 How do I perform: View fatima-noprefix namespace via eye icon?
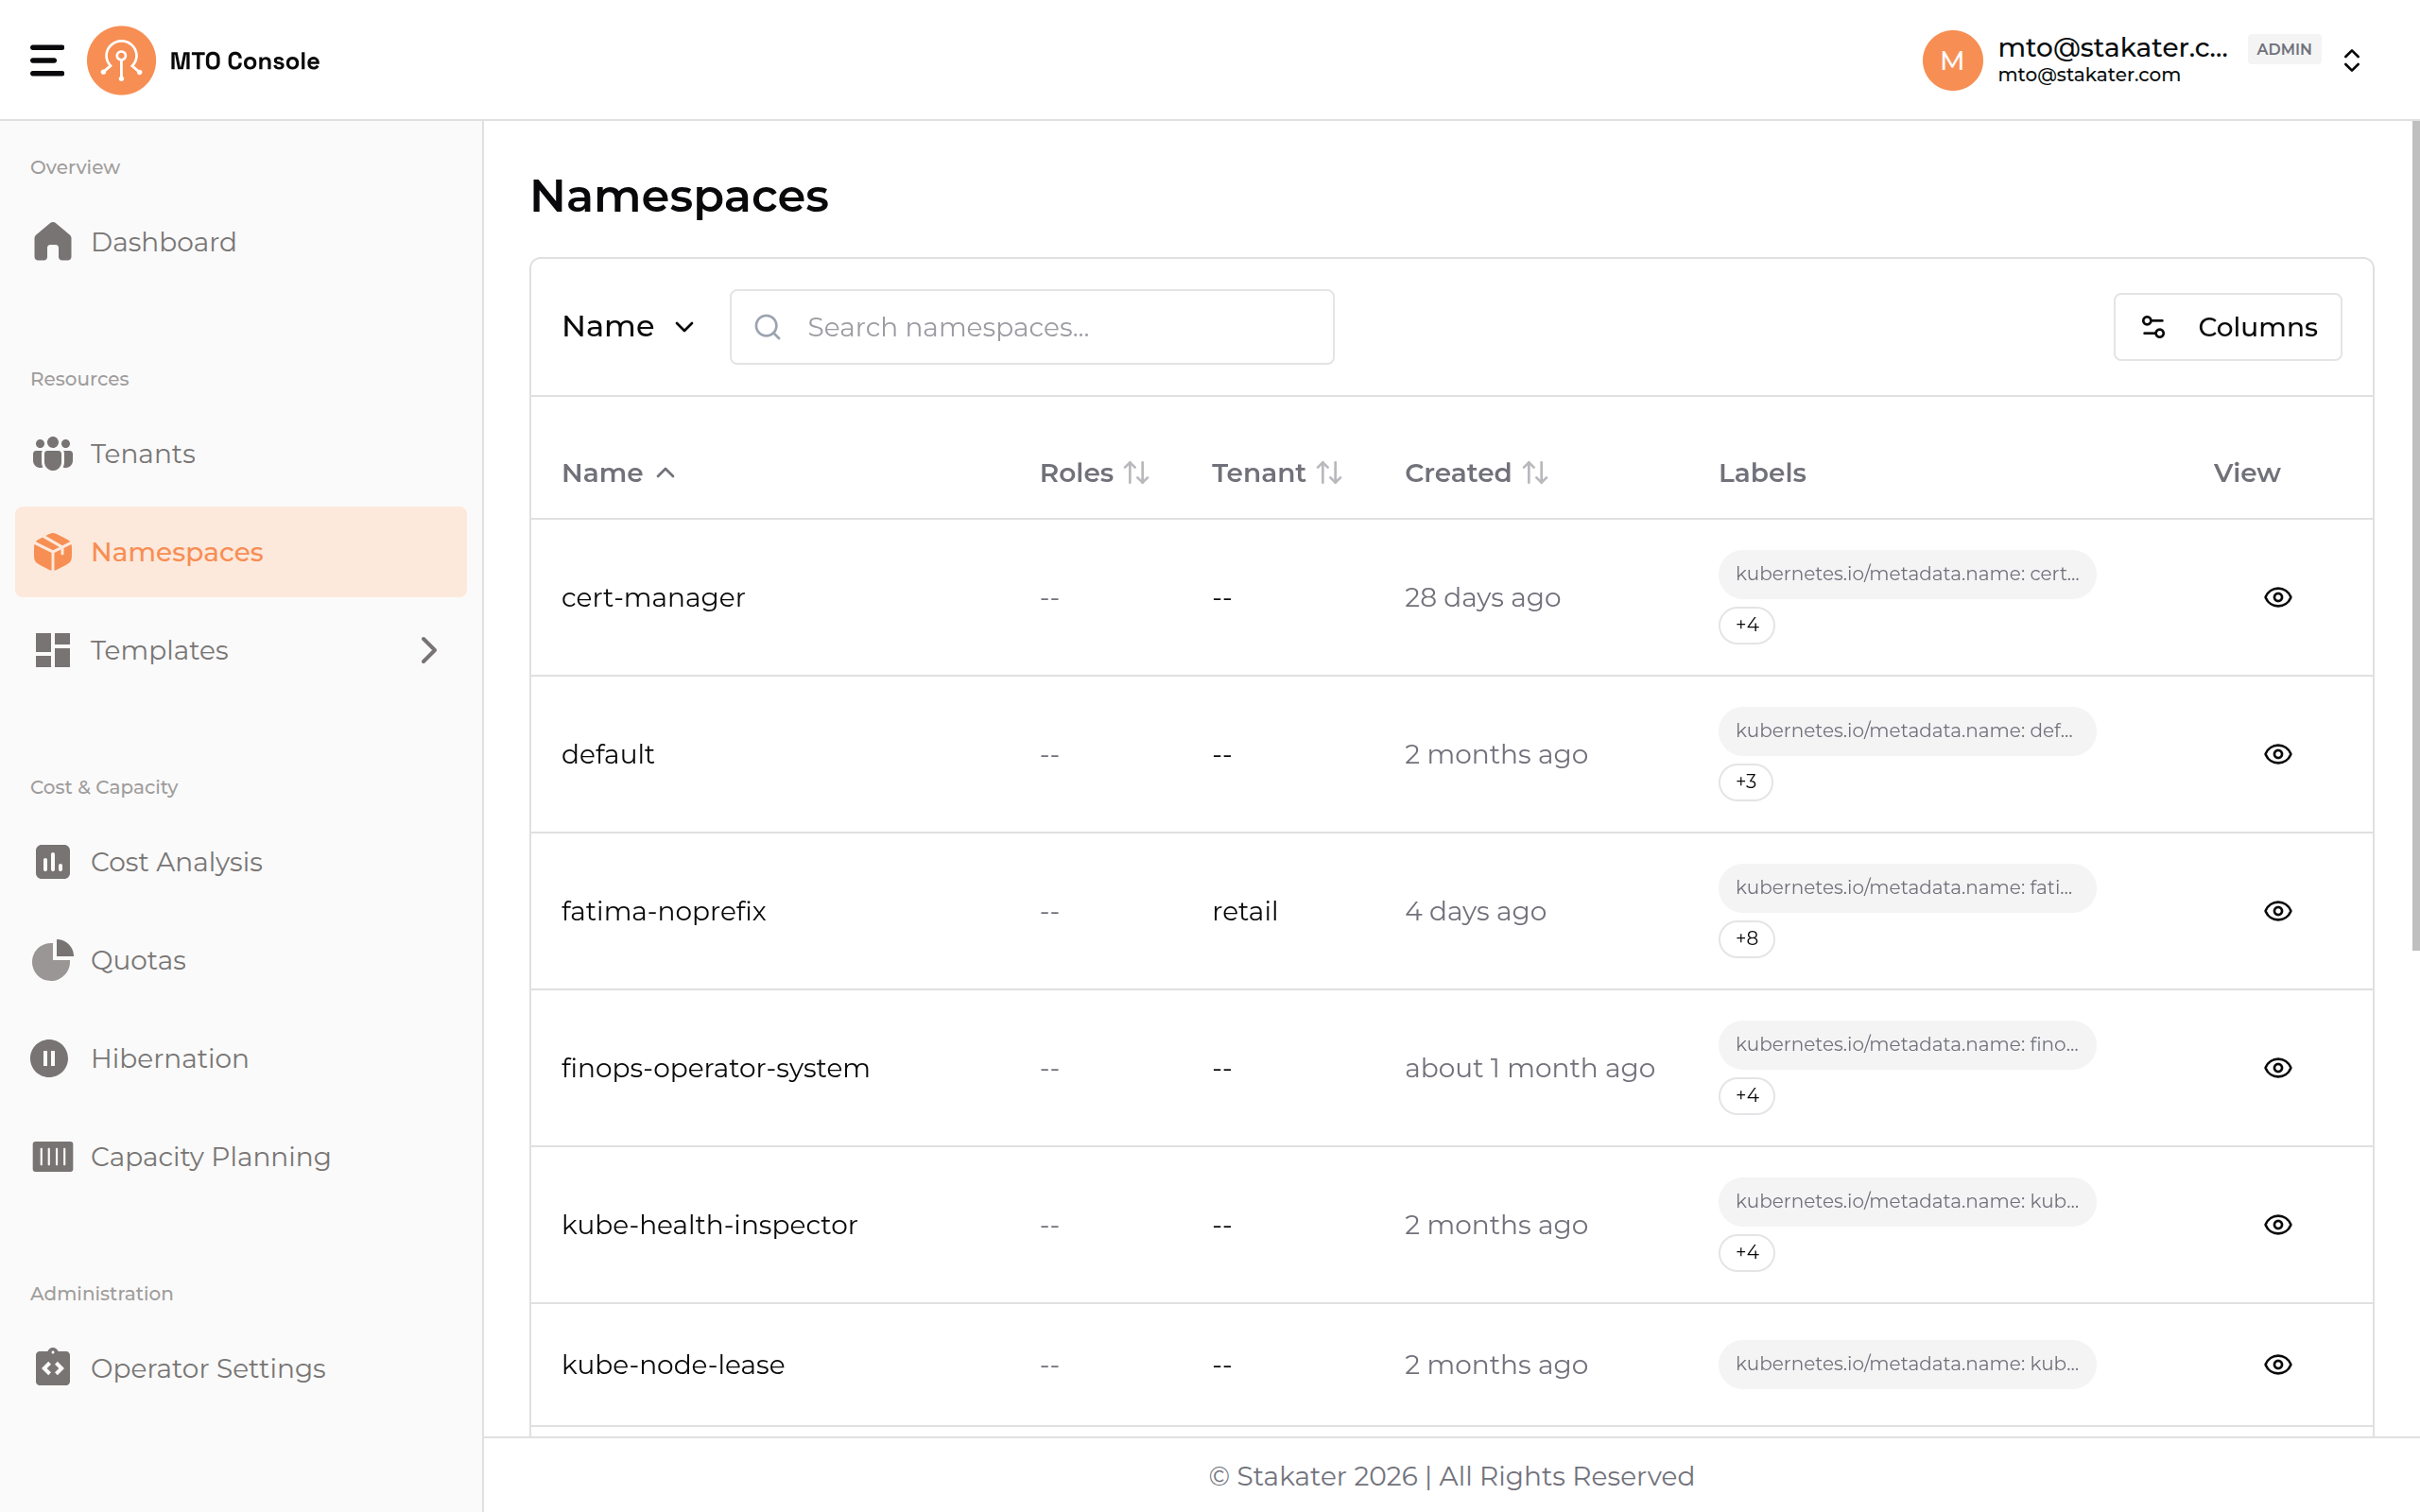coord(2278,911)
